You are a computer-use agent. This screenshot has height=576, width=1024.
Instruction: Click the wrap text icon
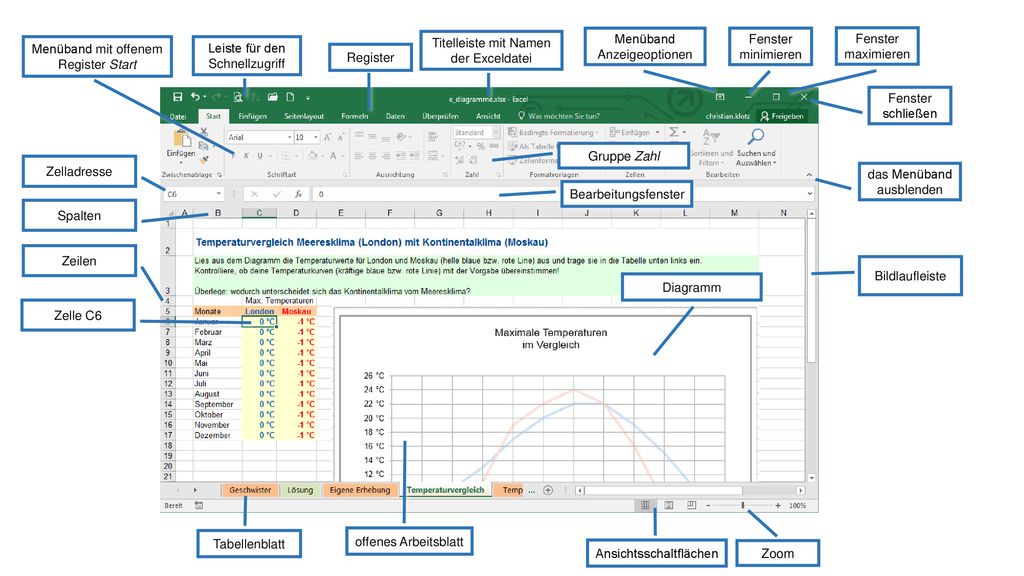[x=432, y=136]
